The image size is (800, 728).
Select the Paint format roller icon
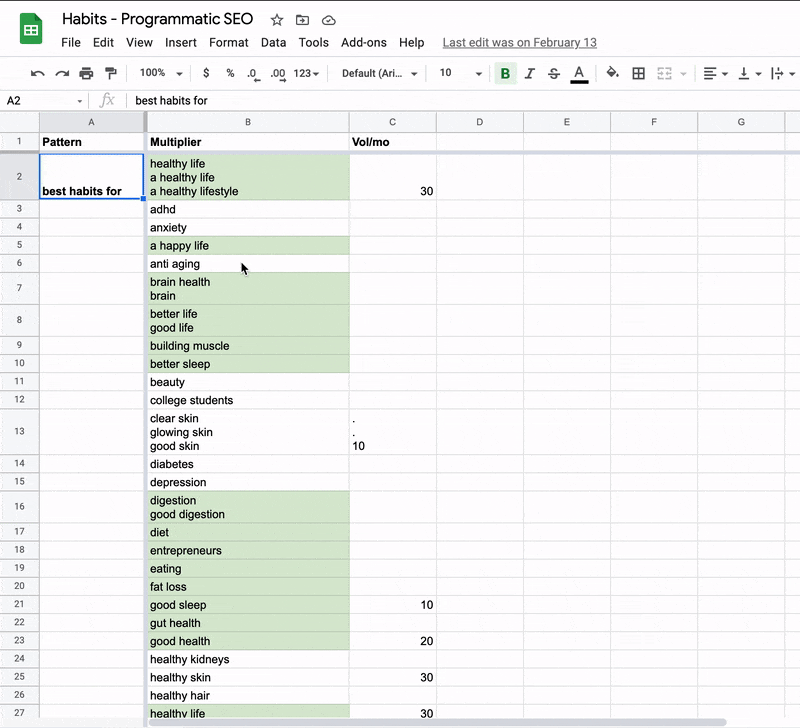110,73
